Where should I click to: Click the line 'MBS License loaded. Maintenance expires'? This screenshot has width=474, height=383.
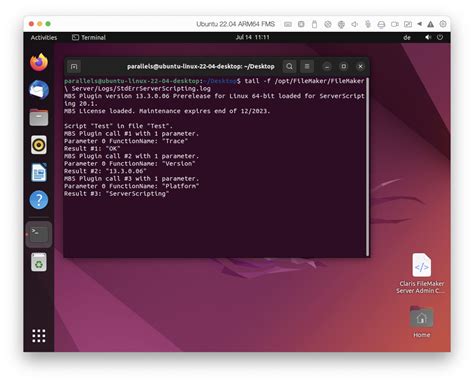[167, 111]
